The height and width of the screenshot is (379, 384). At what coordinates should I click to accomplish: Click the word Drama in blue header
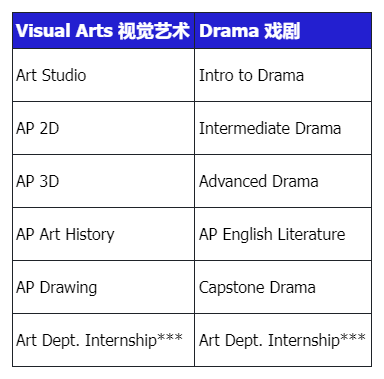[x=229, y=31]
